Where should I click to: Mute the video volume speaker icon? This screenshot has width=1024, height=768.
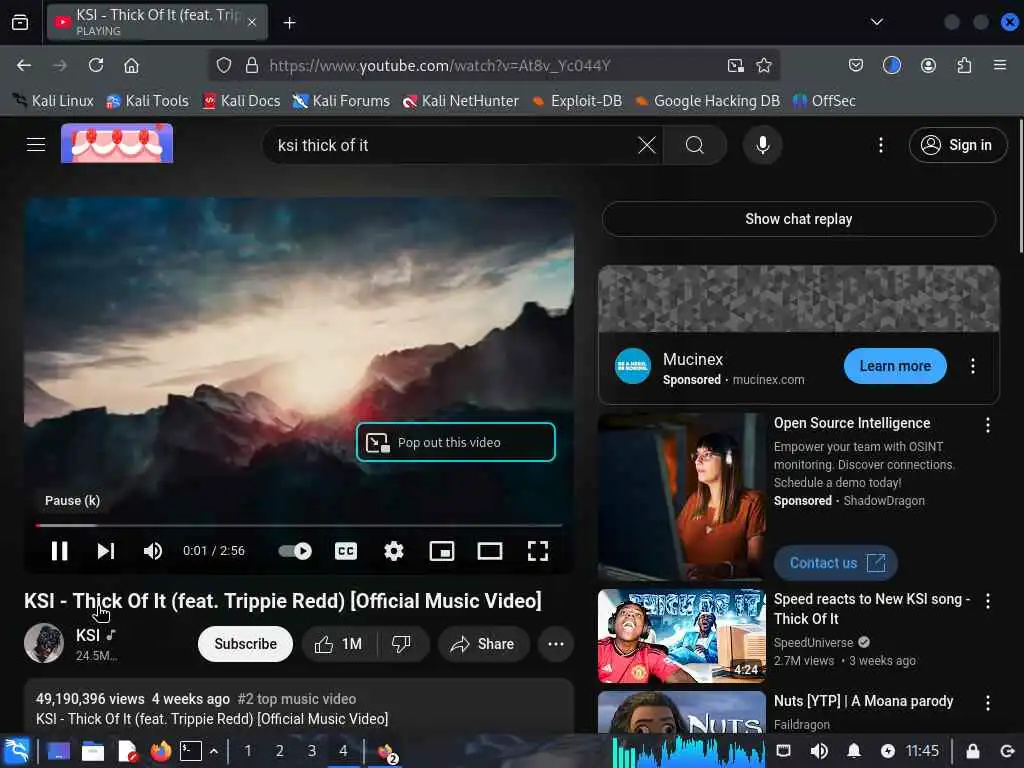pos(153,551)
